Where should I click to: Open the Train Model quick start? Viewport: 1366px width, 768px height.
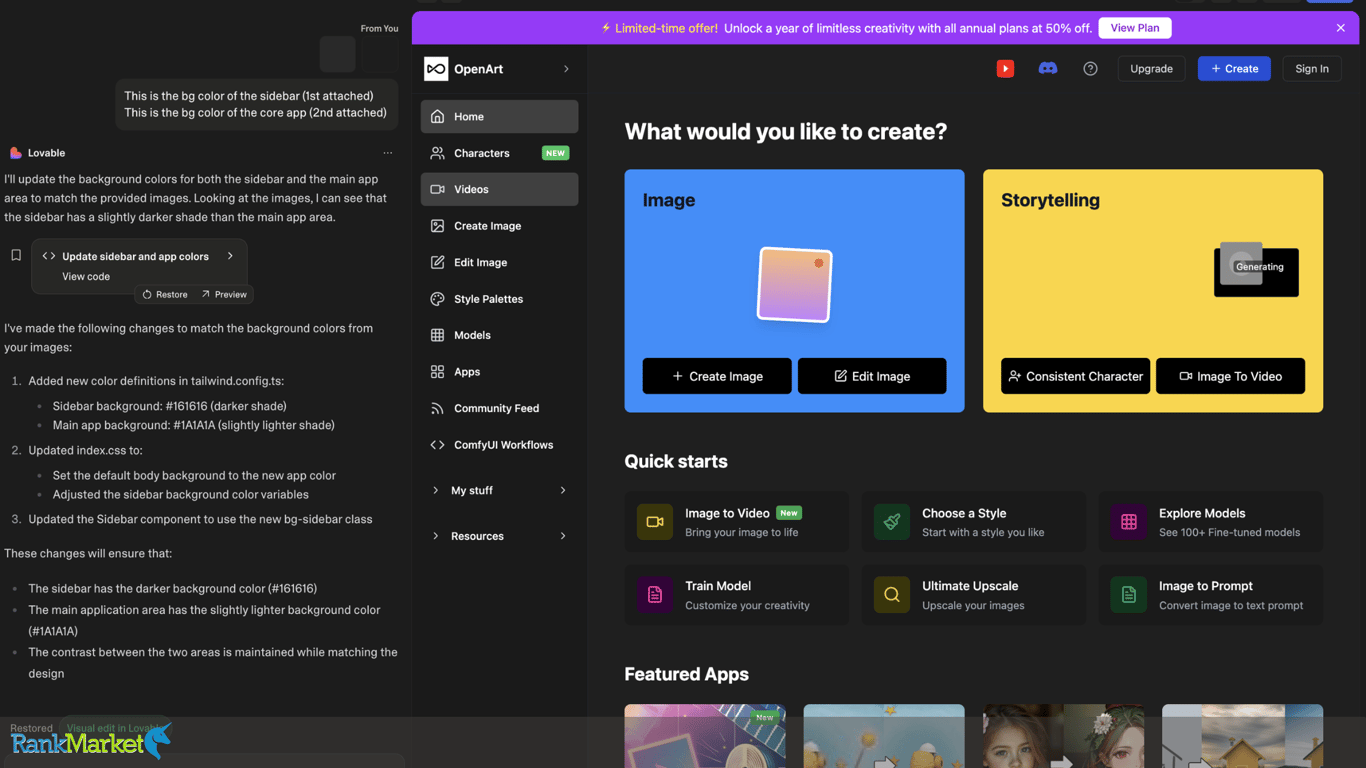point(736,595)
